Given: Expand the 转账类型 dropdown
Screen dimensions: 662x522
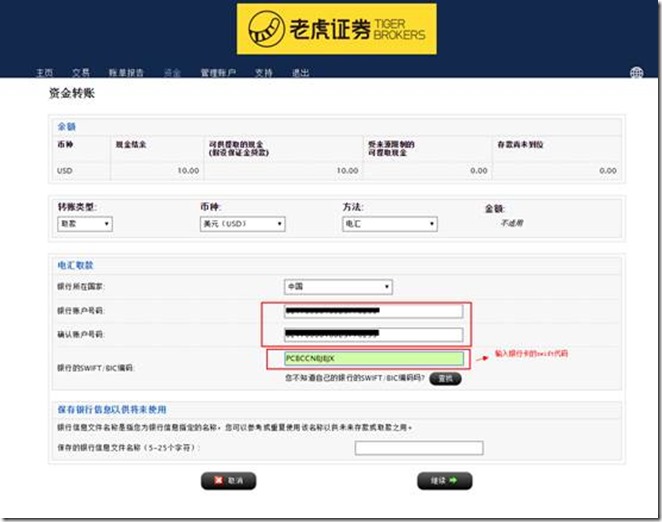Looking at the screenshot, I should (x=84, y=224).
